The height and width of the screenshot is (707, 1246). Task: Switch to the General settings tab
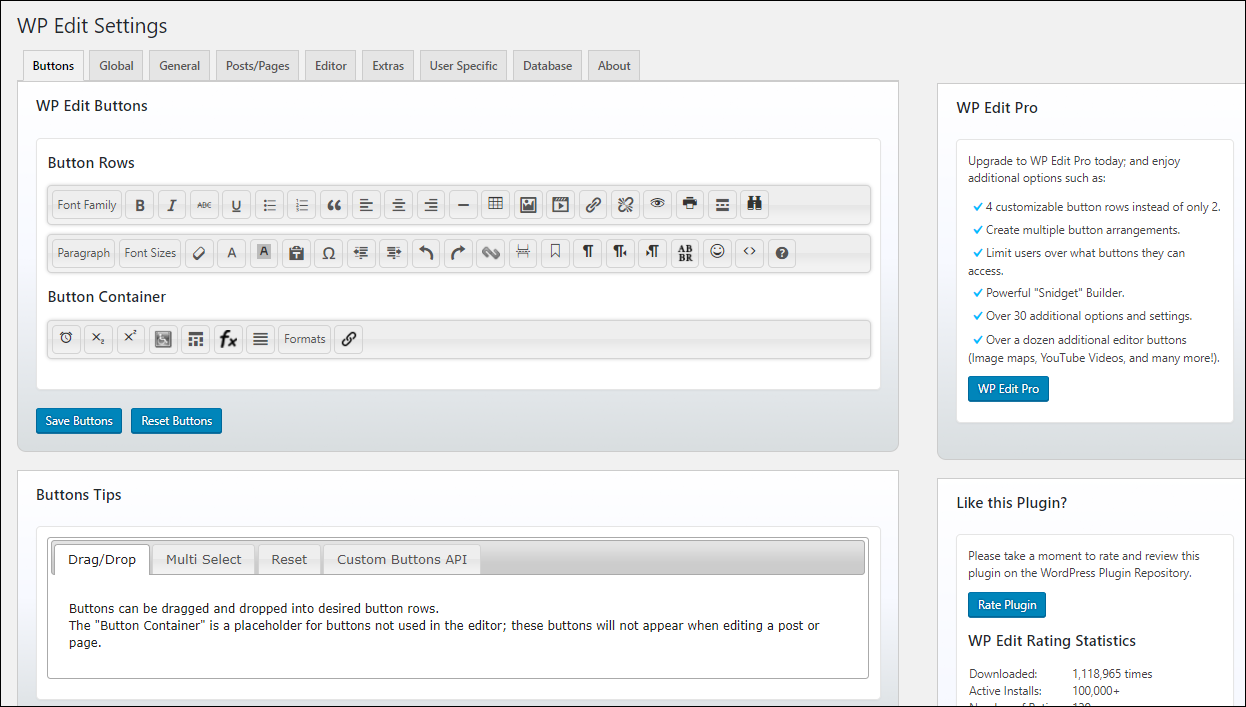click(180, 66)
